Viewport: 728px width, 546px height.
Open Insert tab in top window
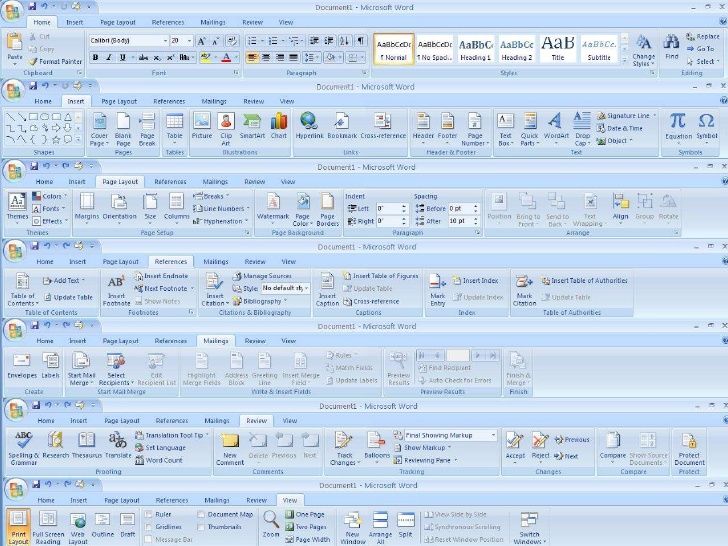point(74,22)
